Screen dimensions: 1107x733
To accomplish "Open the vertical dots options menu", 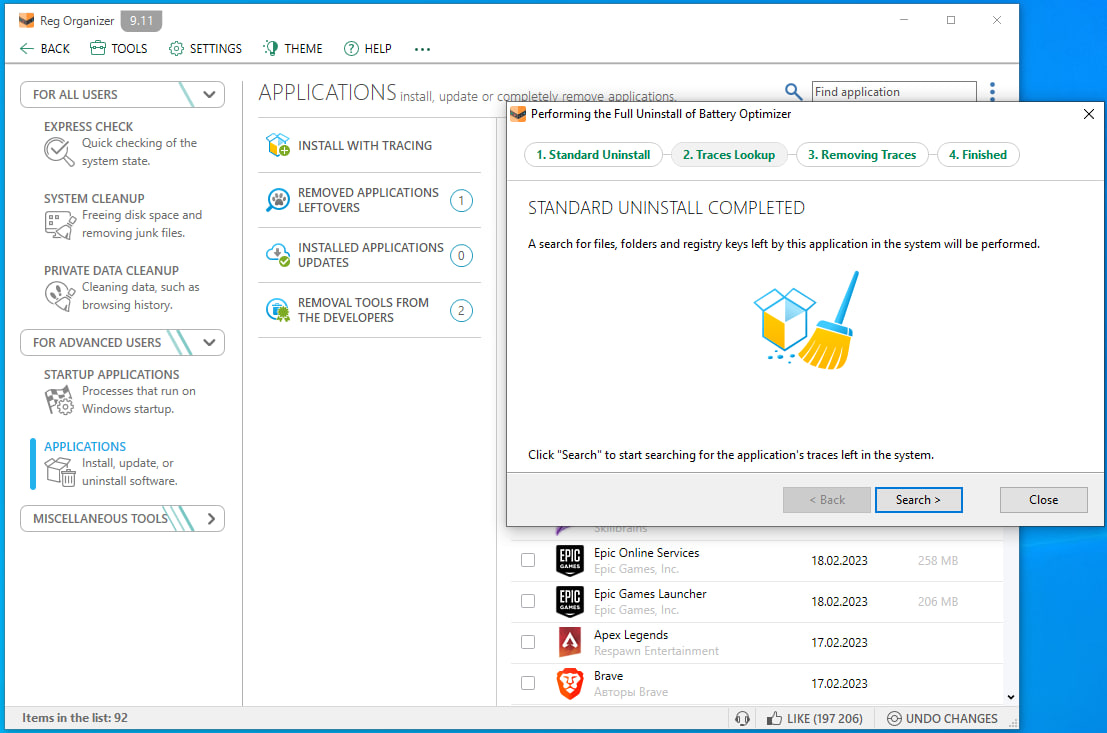I will [x=992, y=92].
